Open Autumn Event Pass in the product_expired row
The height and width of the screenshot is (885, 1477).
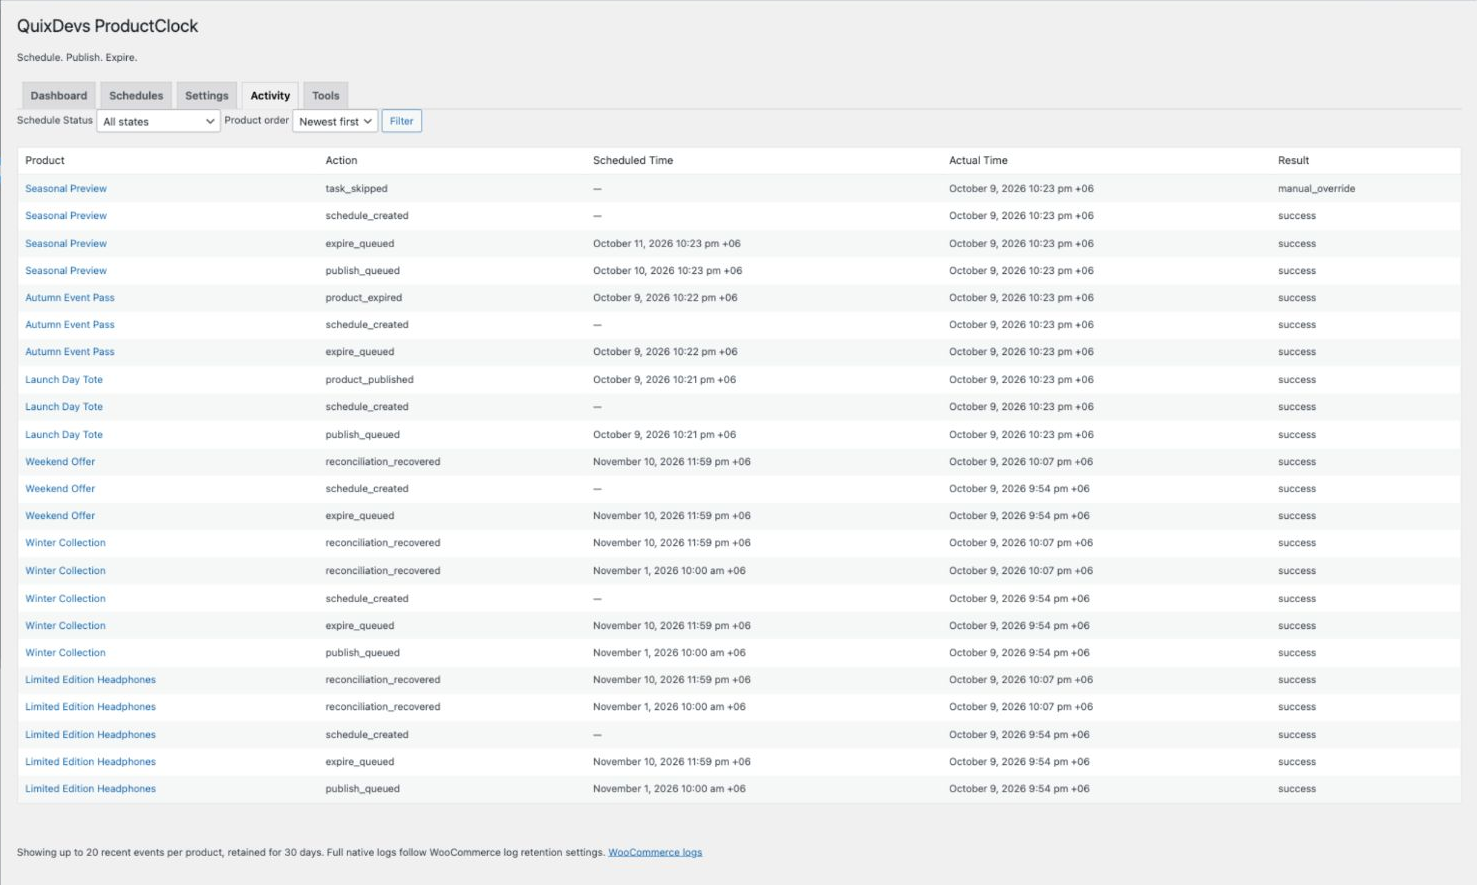(70, 297)
